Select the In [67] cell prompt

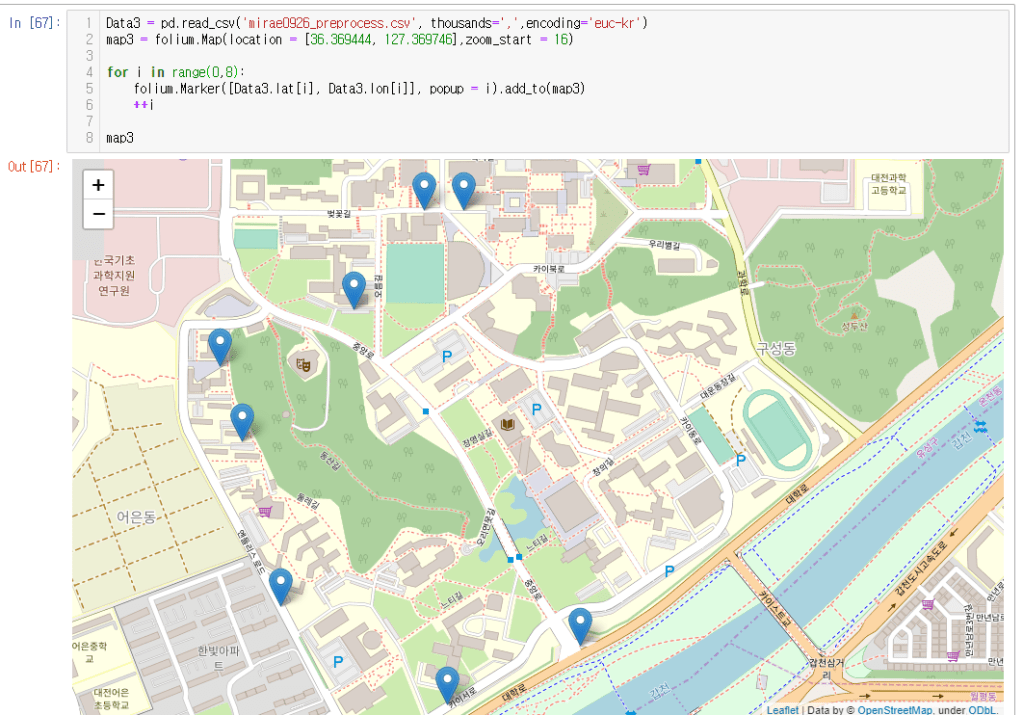[x=35, y=23]
